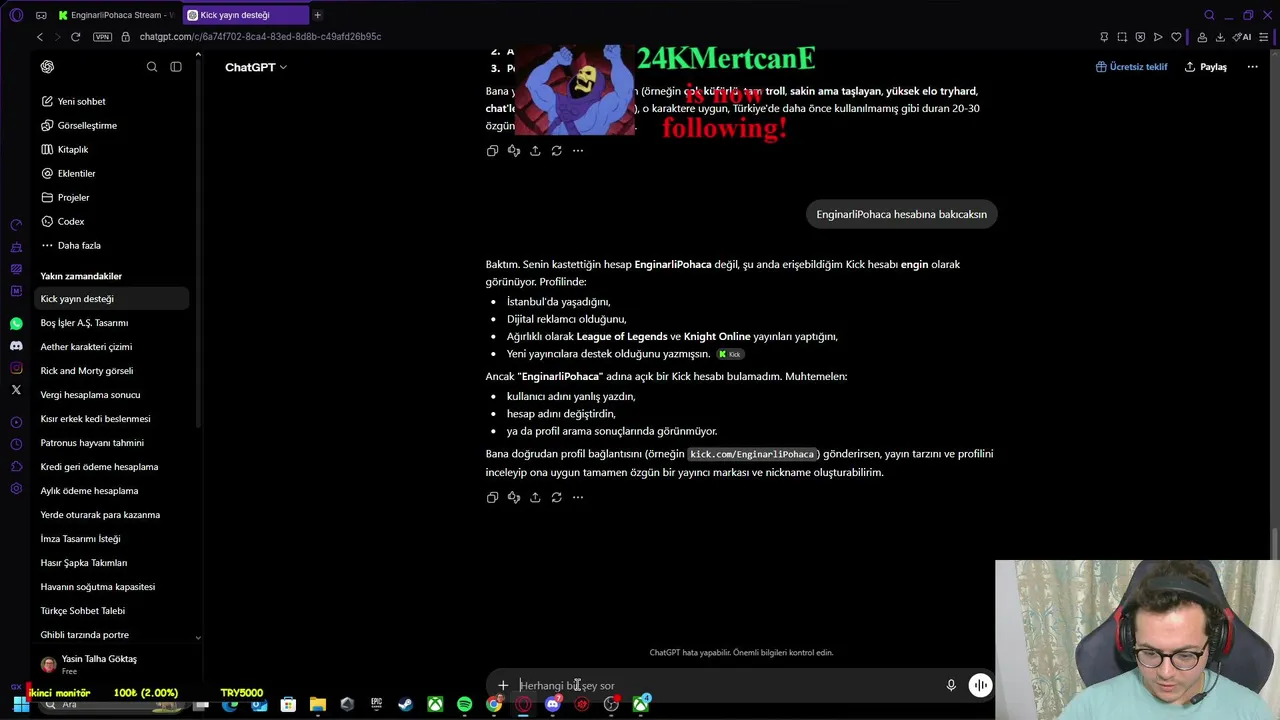Image resolution: width=1280 pixels, height=720 pixels.
Task: Open the ad blocker shield icon
Action: 1140,37
